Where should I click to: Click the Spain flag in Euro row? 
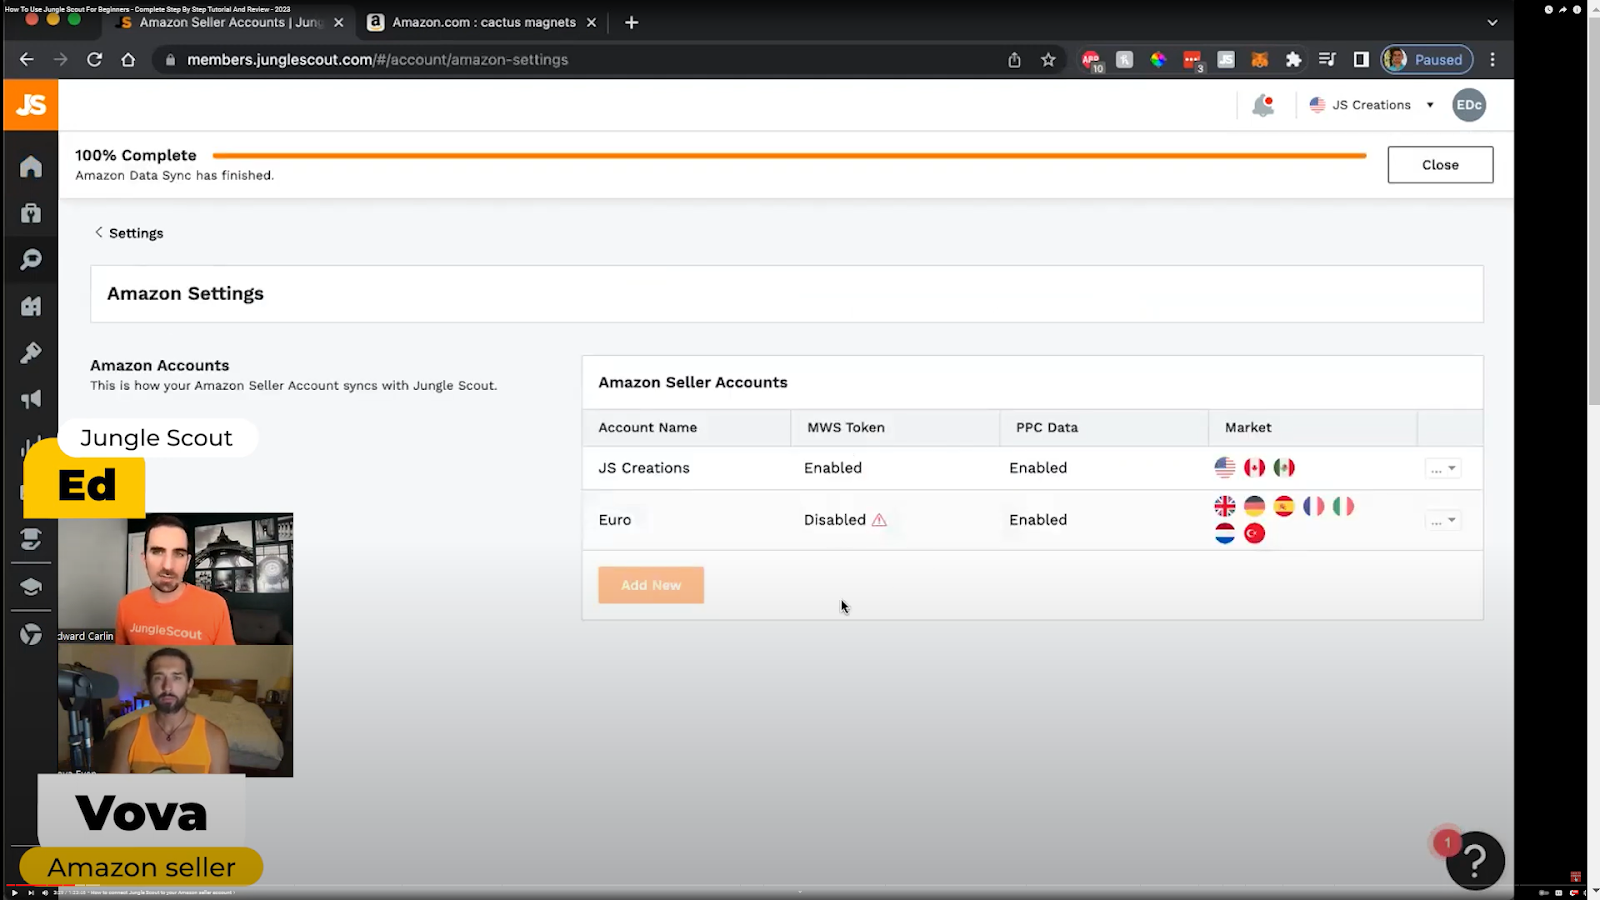tap(1284, 506)
